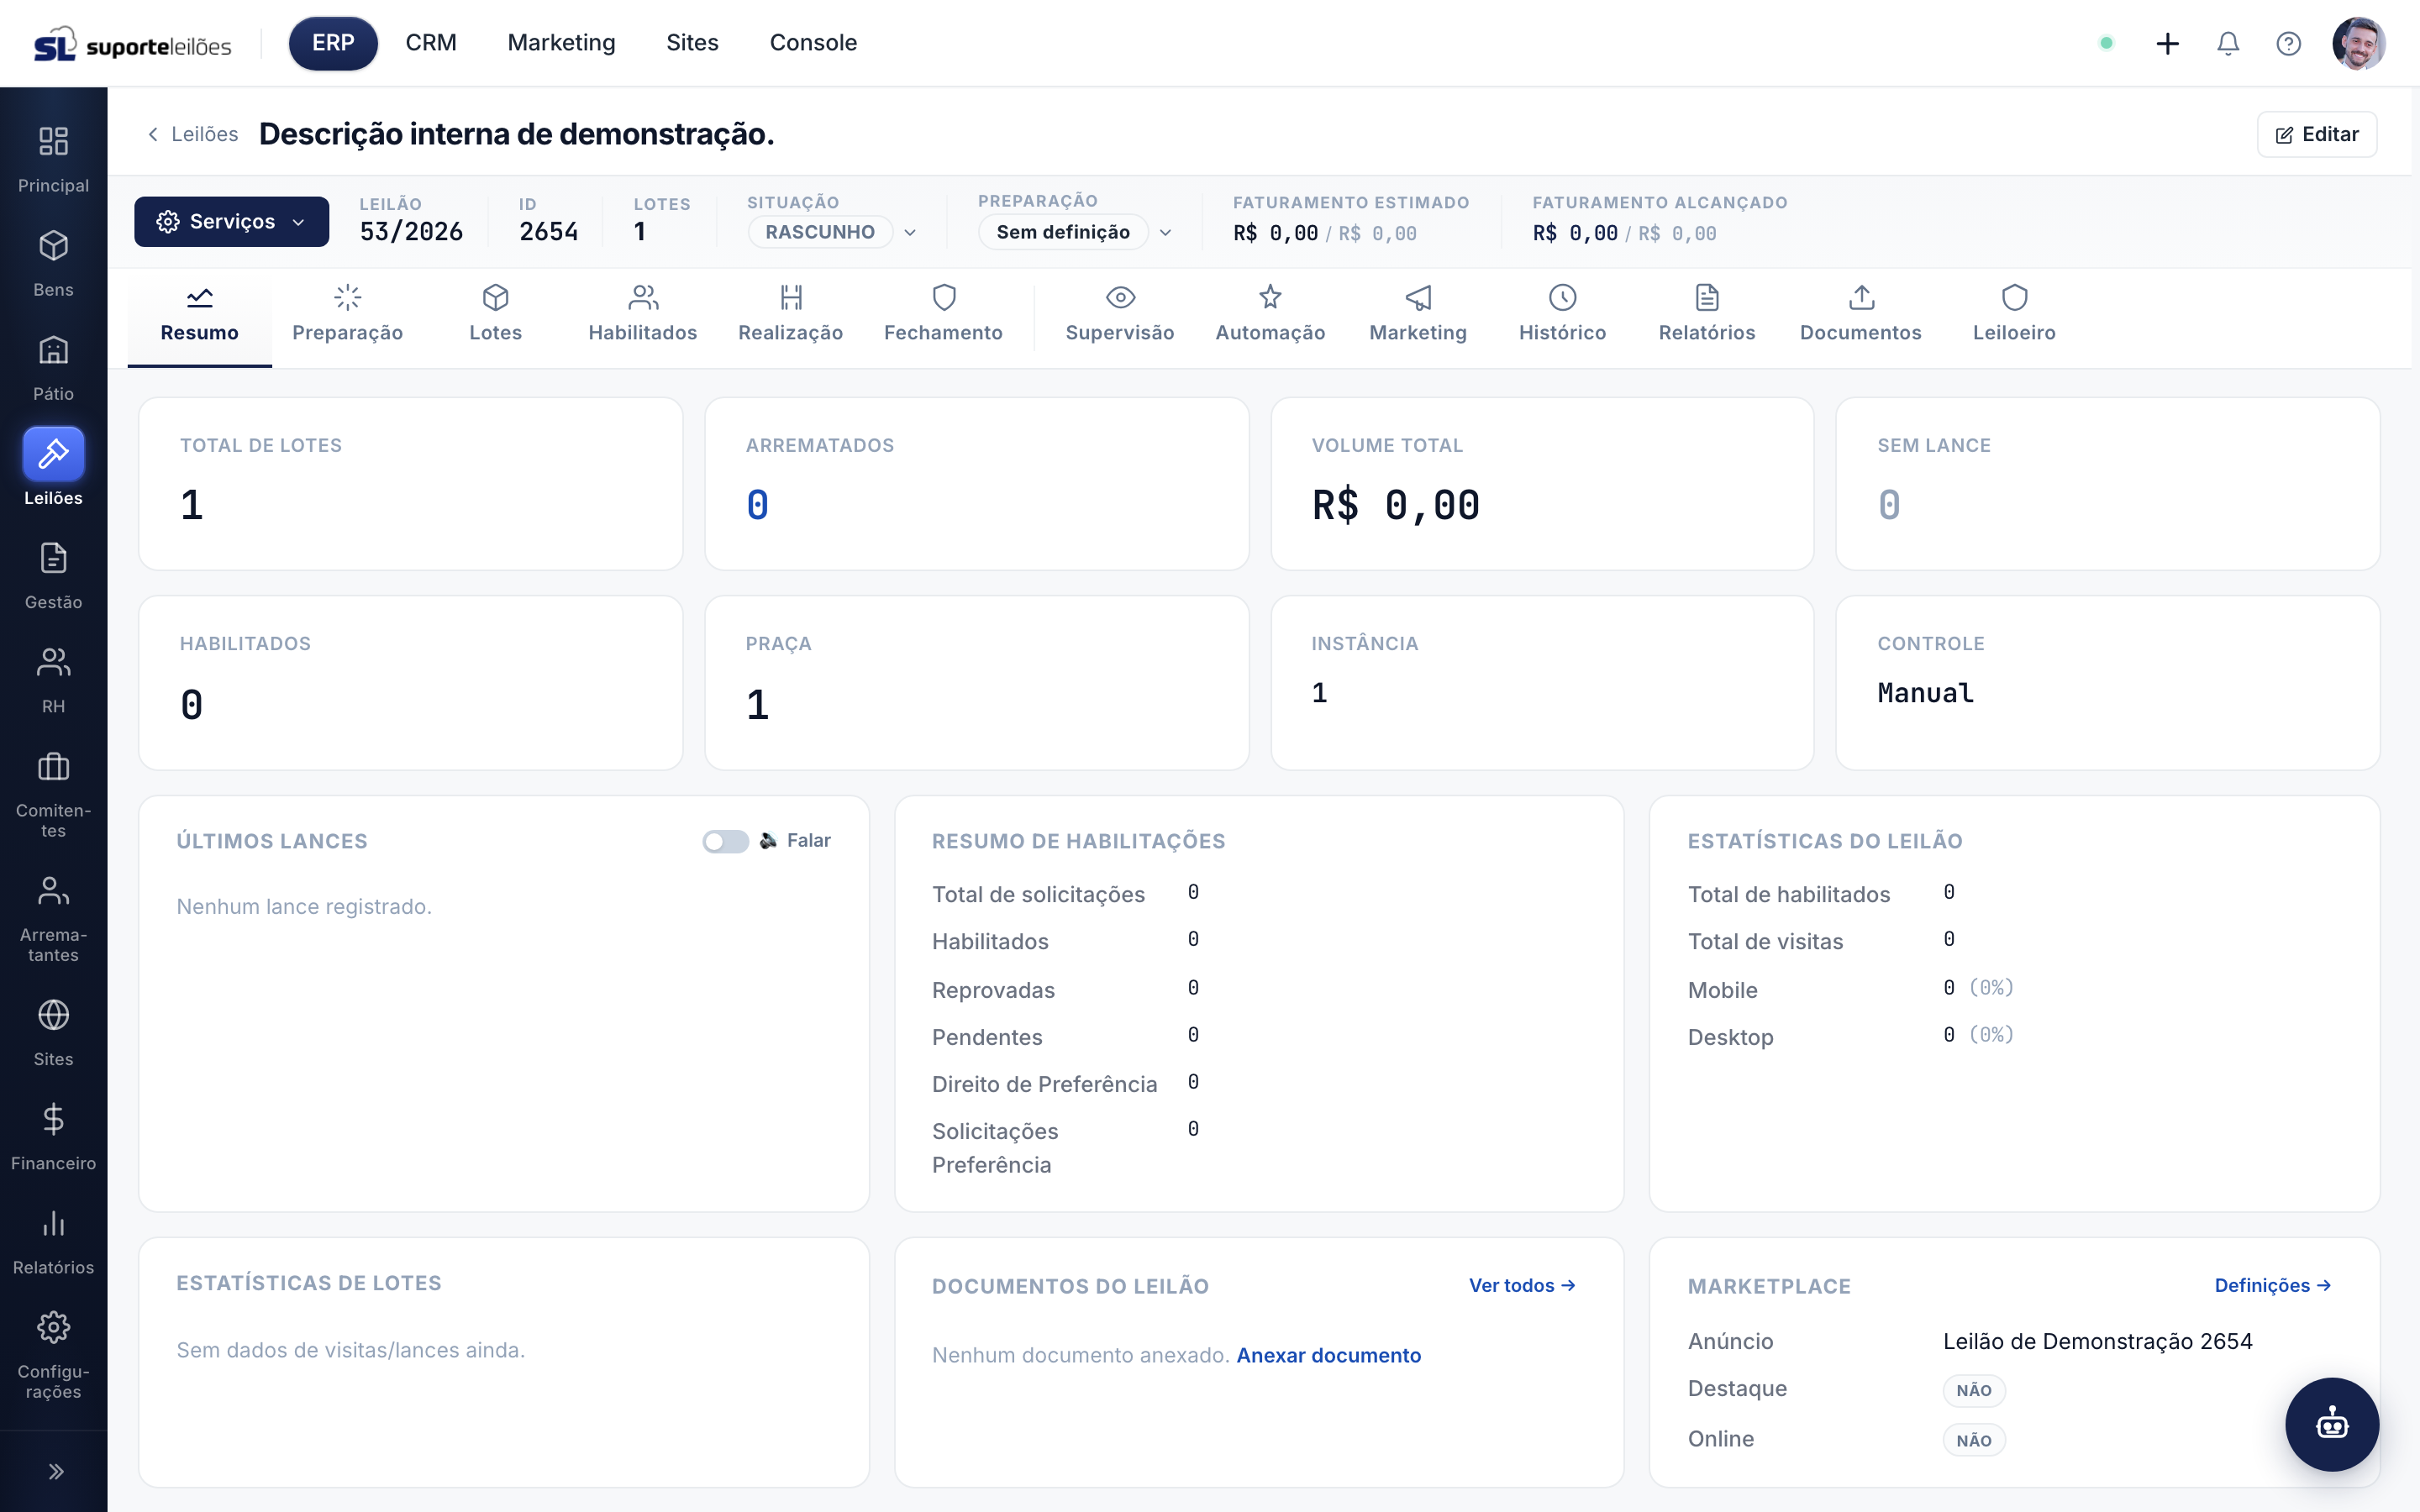The height and width of the screenshot is (1512, 2420).
Task: Open the Serviços dropdown
Action: [231, 221]
